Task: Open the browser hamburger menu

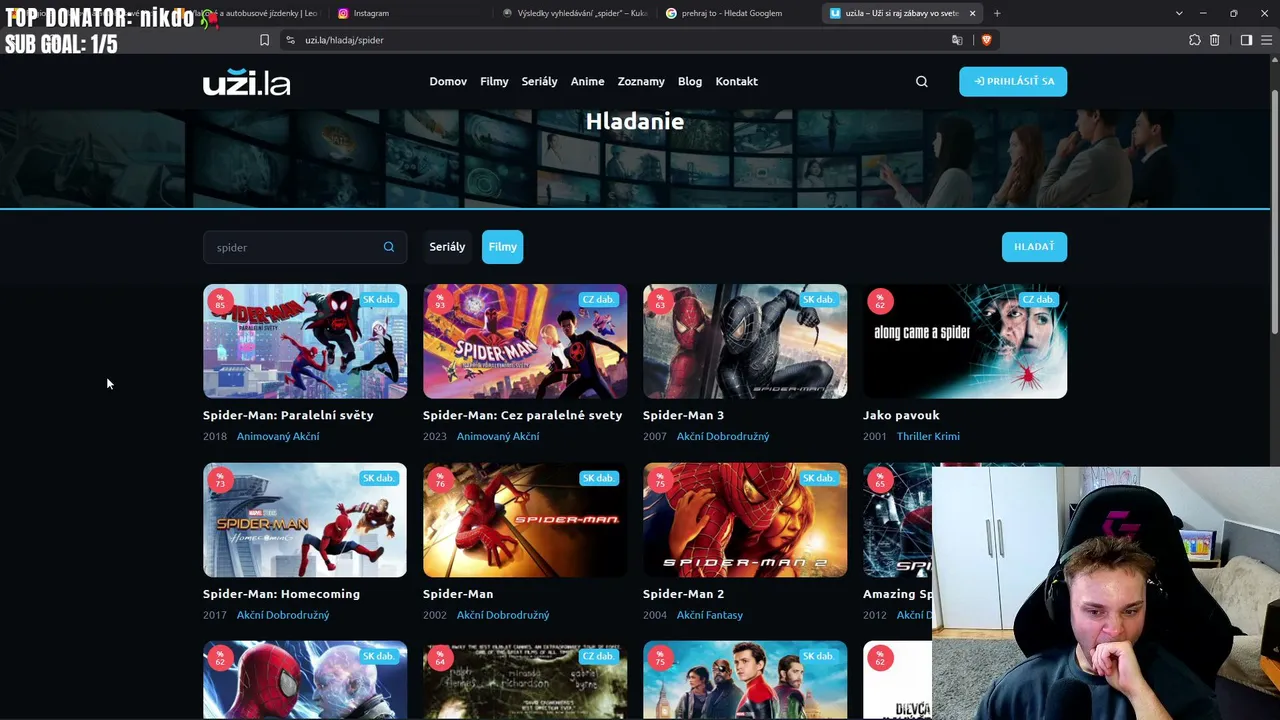Action: click(1267, 40)
